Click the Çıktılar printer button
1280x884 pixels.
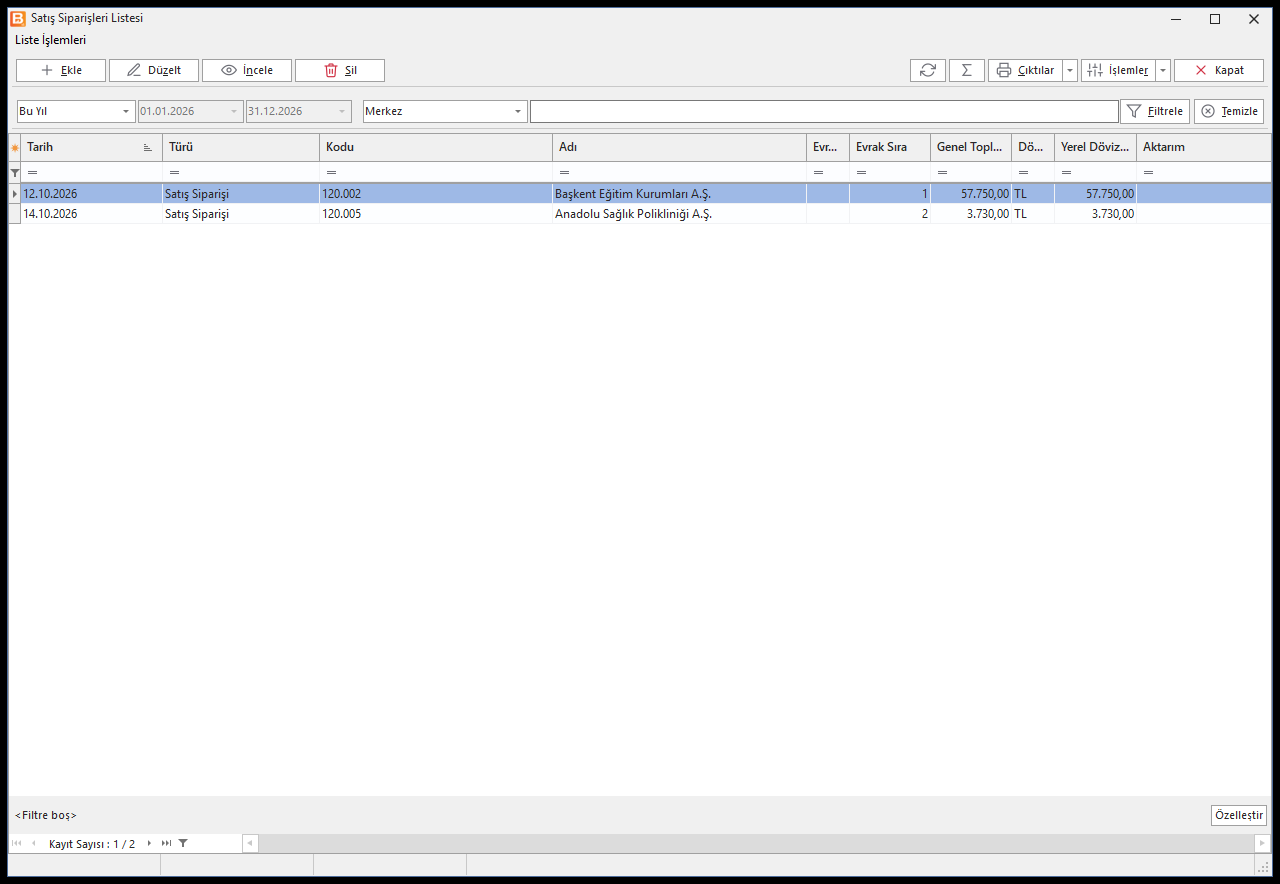[x=1025, y=70]
